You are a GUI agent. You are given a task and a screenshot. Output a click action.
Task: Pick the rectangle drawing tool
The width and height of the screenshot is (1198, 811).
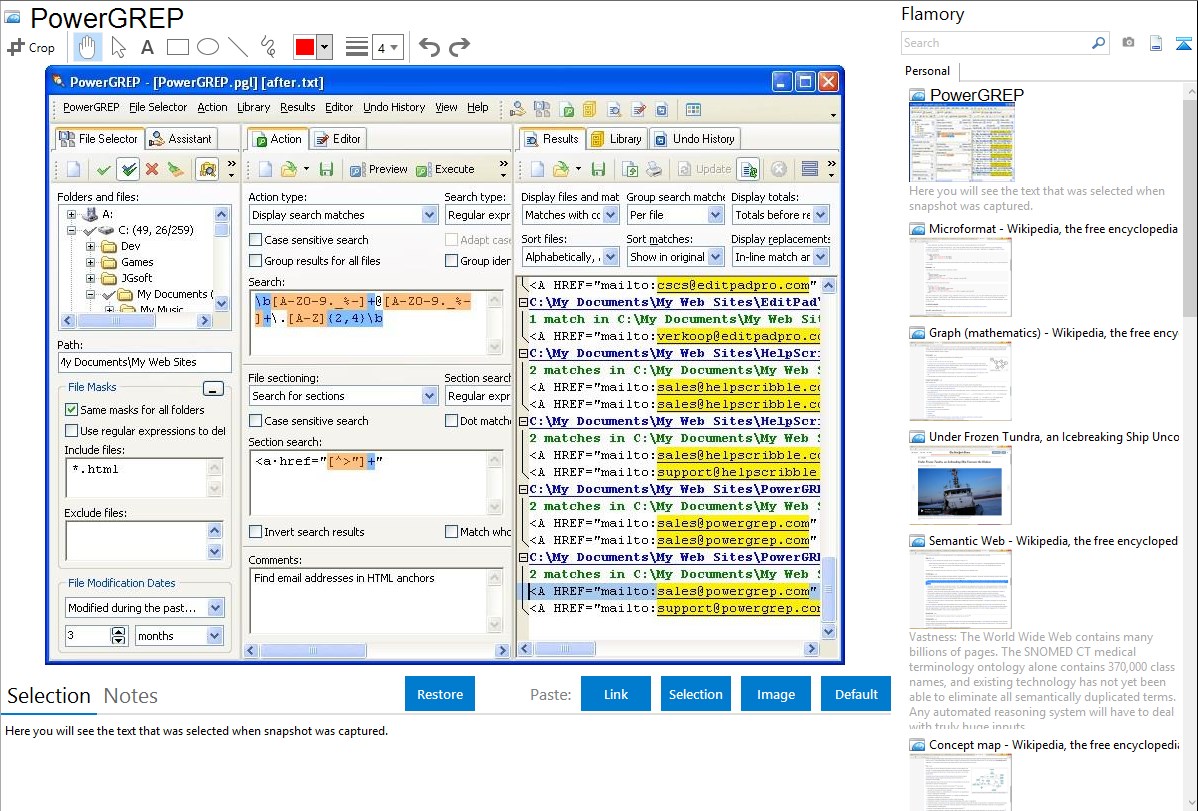point(177,47)
